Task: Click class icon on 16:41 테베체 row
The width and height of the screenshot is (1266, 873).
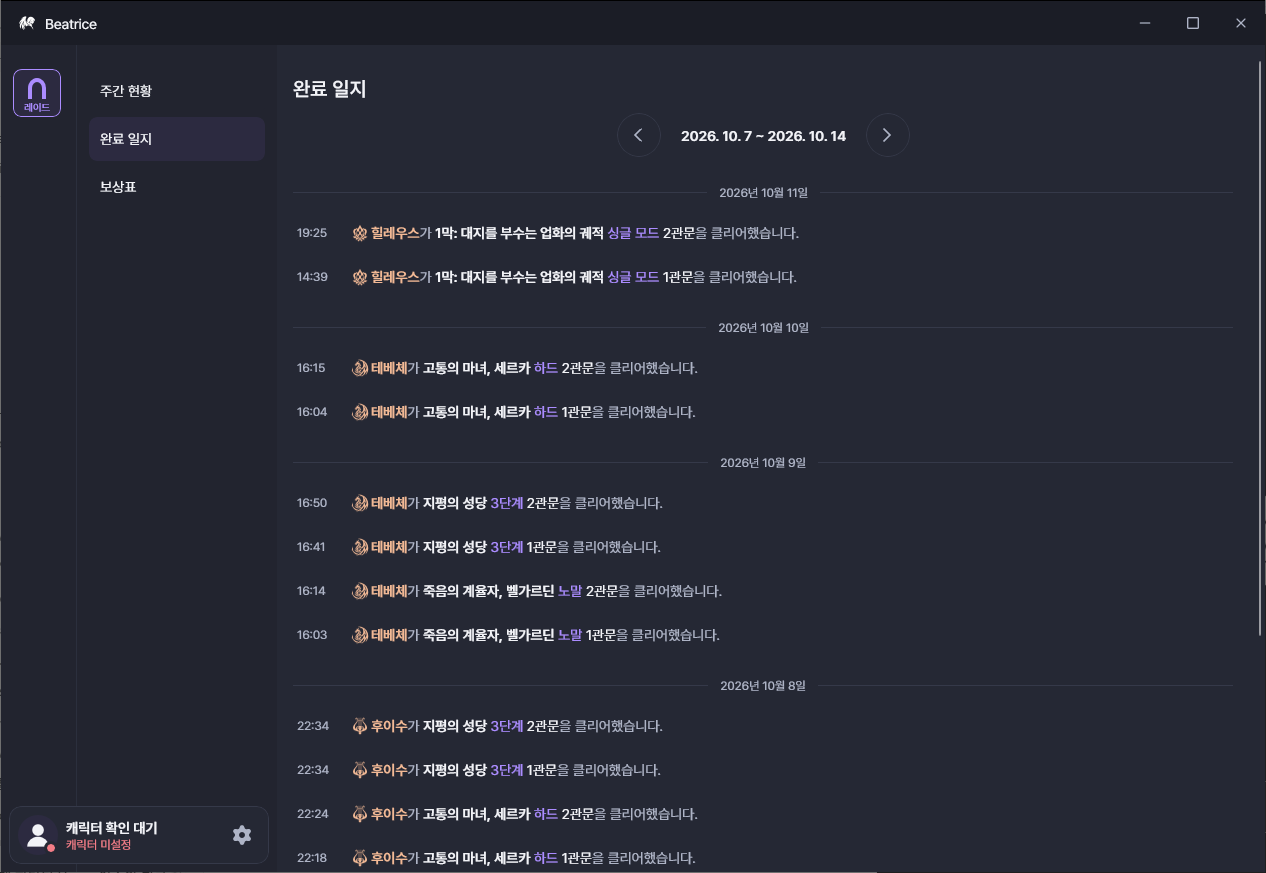Action: 360,547
